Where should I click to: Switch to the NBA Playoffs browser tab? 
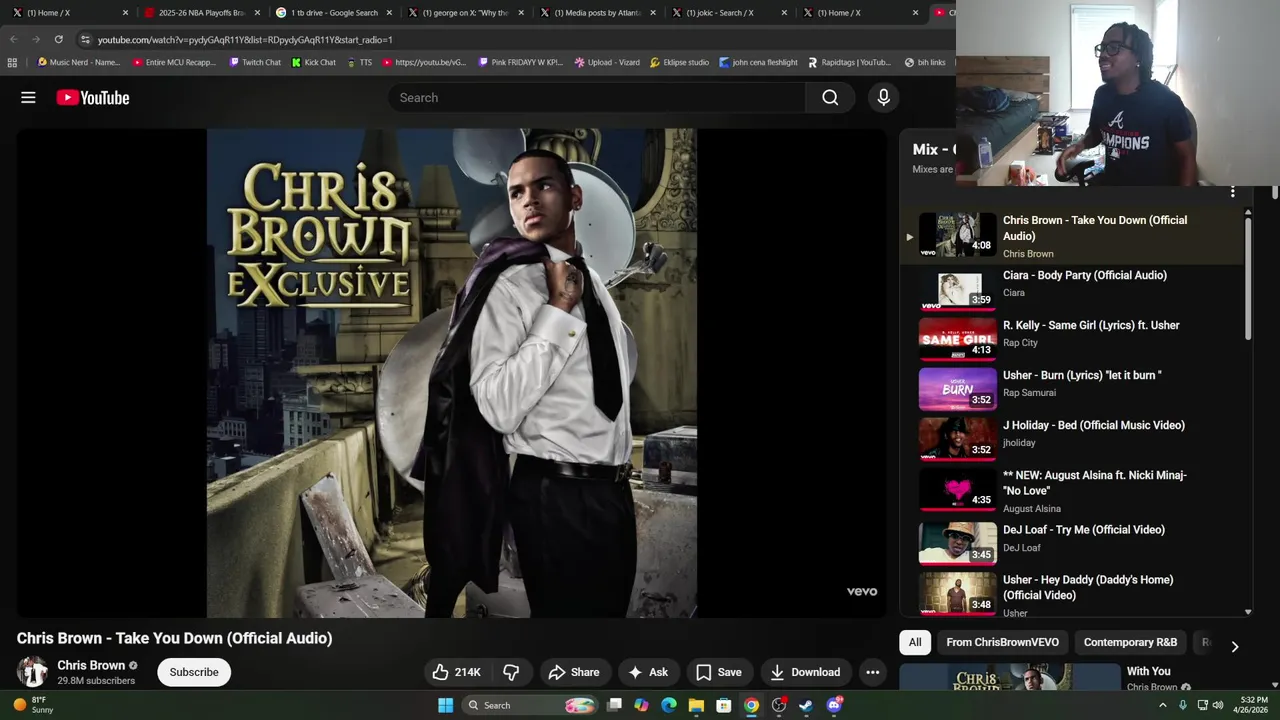click(201, 13)
